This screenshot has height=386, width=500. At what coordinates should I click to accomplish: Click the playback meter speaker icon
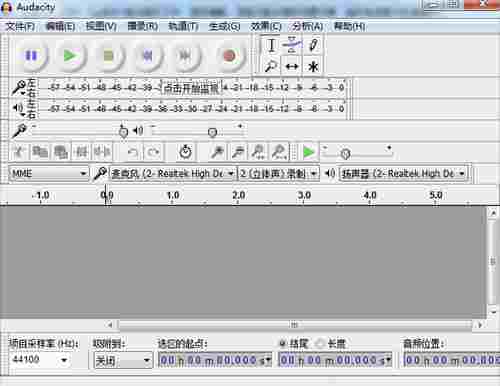(x=18, y=108)
